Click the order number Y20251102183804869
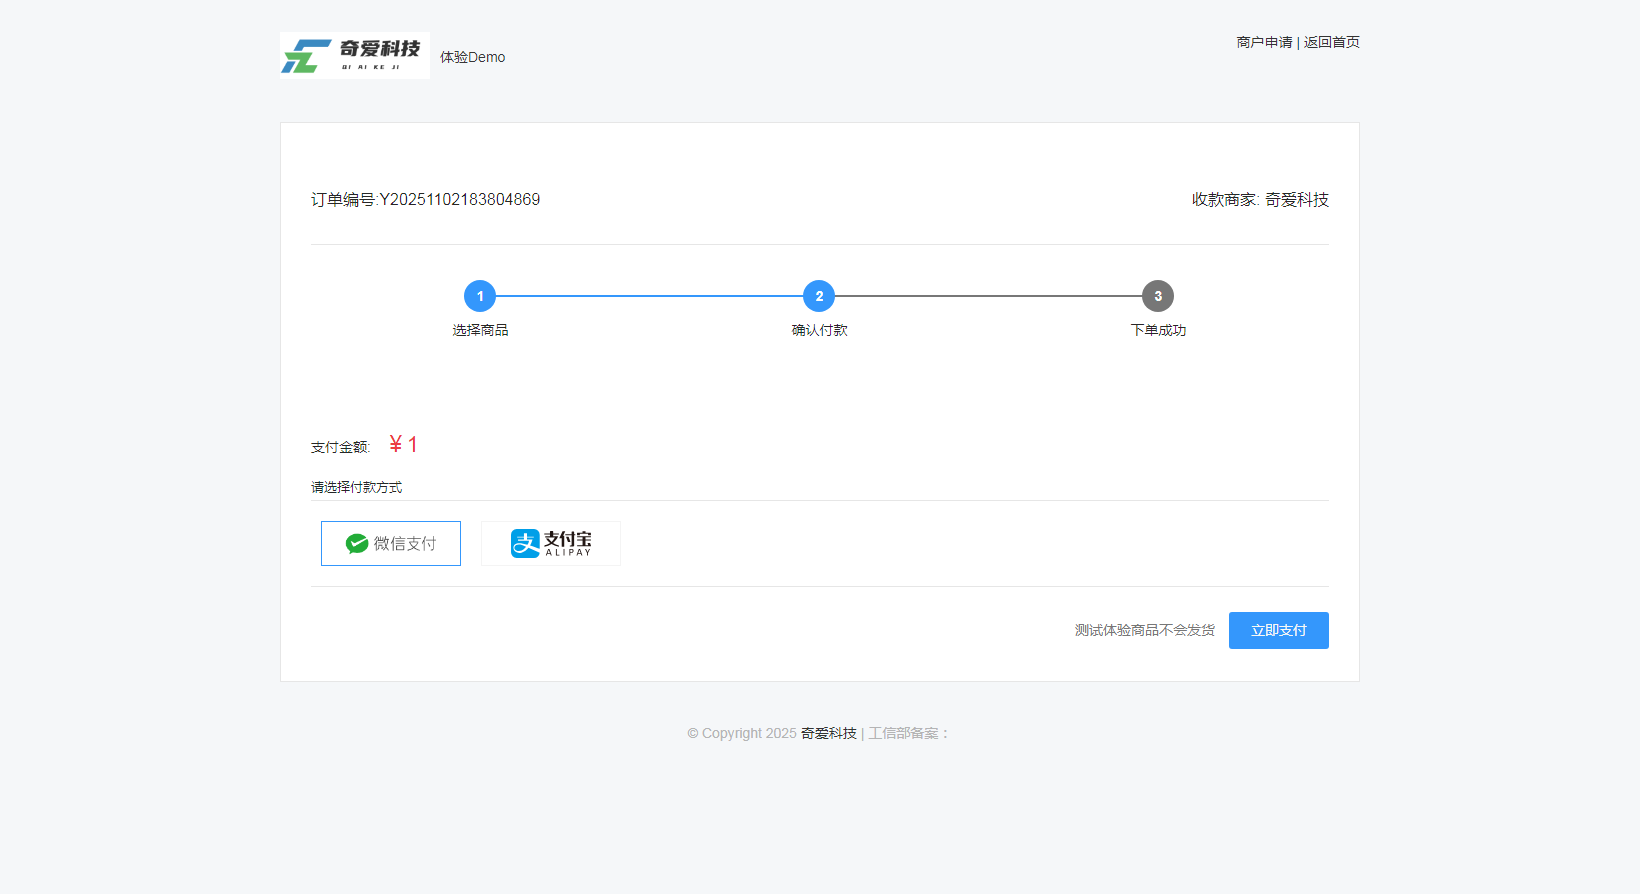Screen dimensions: 1640x894 [x=459, y=200]
